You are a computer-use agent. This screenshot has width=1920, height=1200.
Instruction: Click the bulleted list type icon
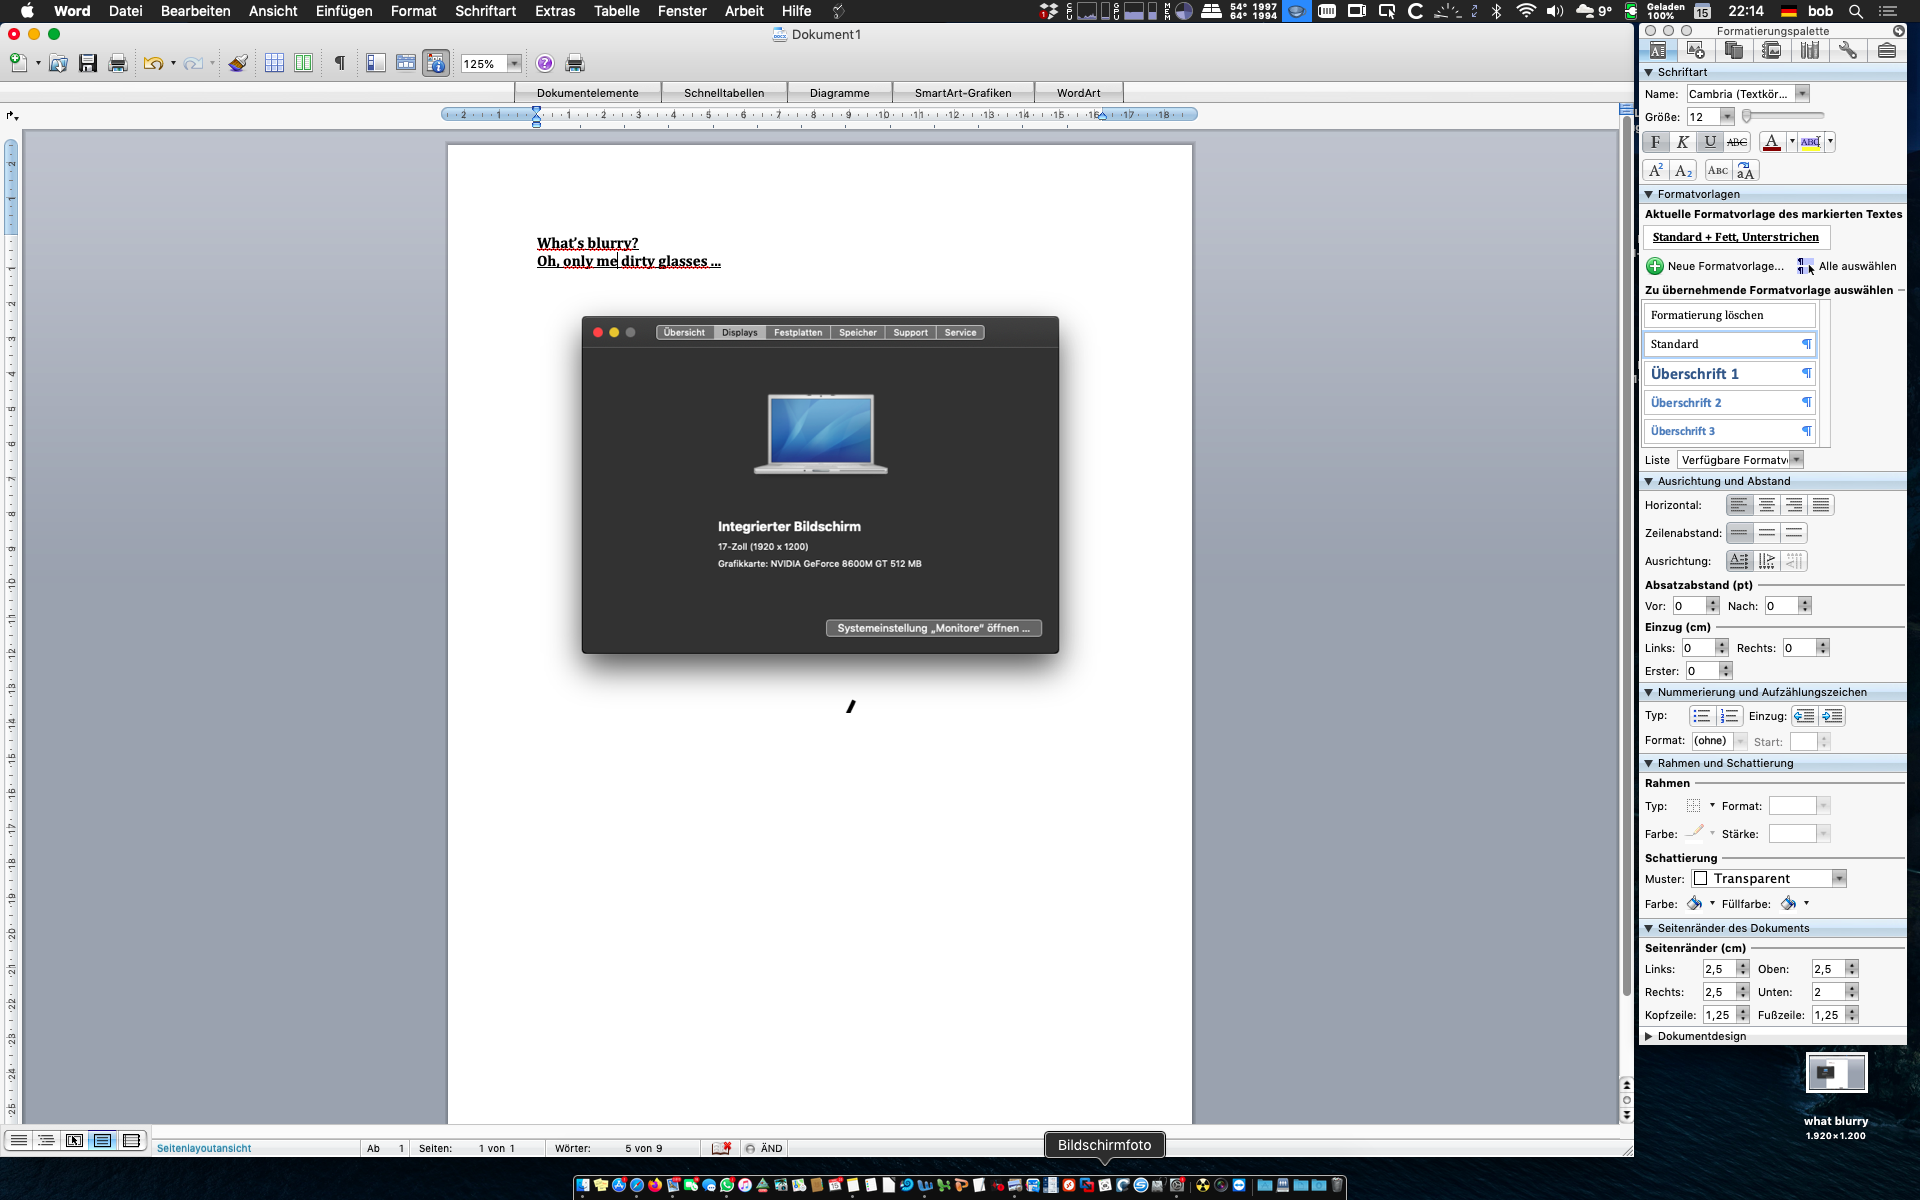pyautogui.click(x=1701, y=716)
